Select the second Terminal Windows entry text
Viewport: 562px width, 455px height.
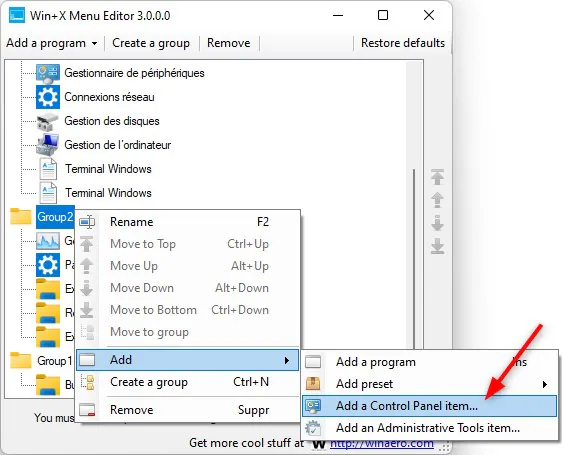(x=108, y=193)
